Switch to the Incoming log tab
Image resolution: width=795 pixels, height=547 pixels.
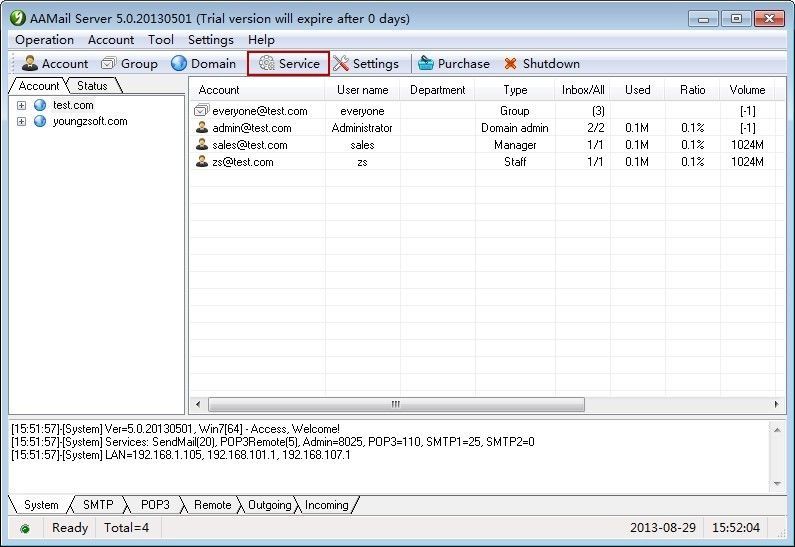coord(327,505)
